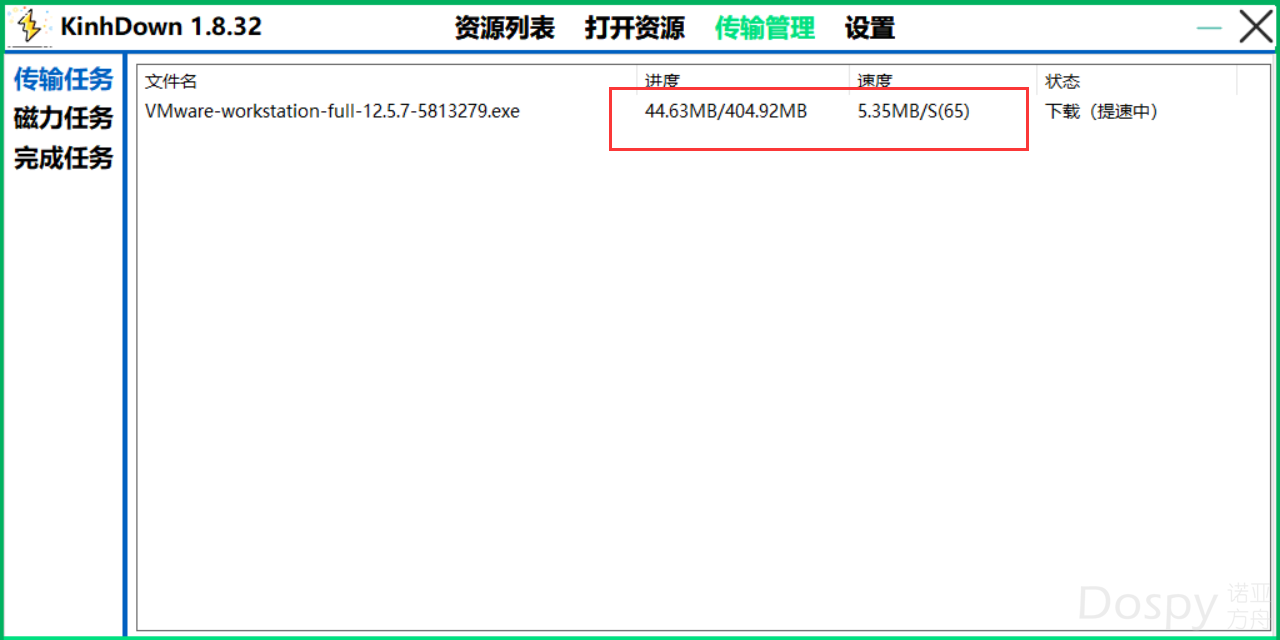This screenshot has width=1280, height=640.
Task: Open 设置 settings tab
Action: [x=870, y=28]
